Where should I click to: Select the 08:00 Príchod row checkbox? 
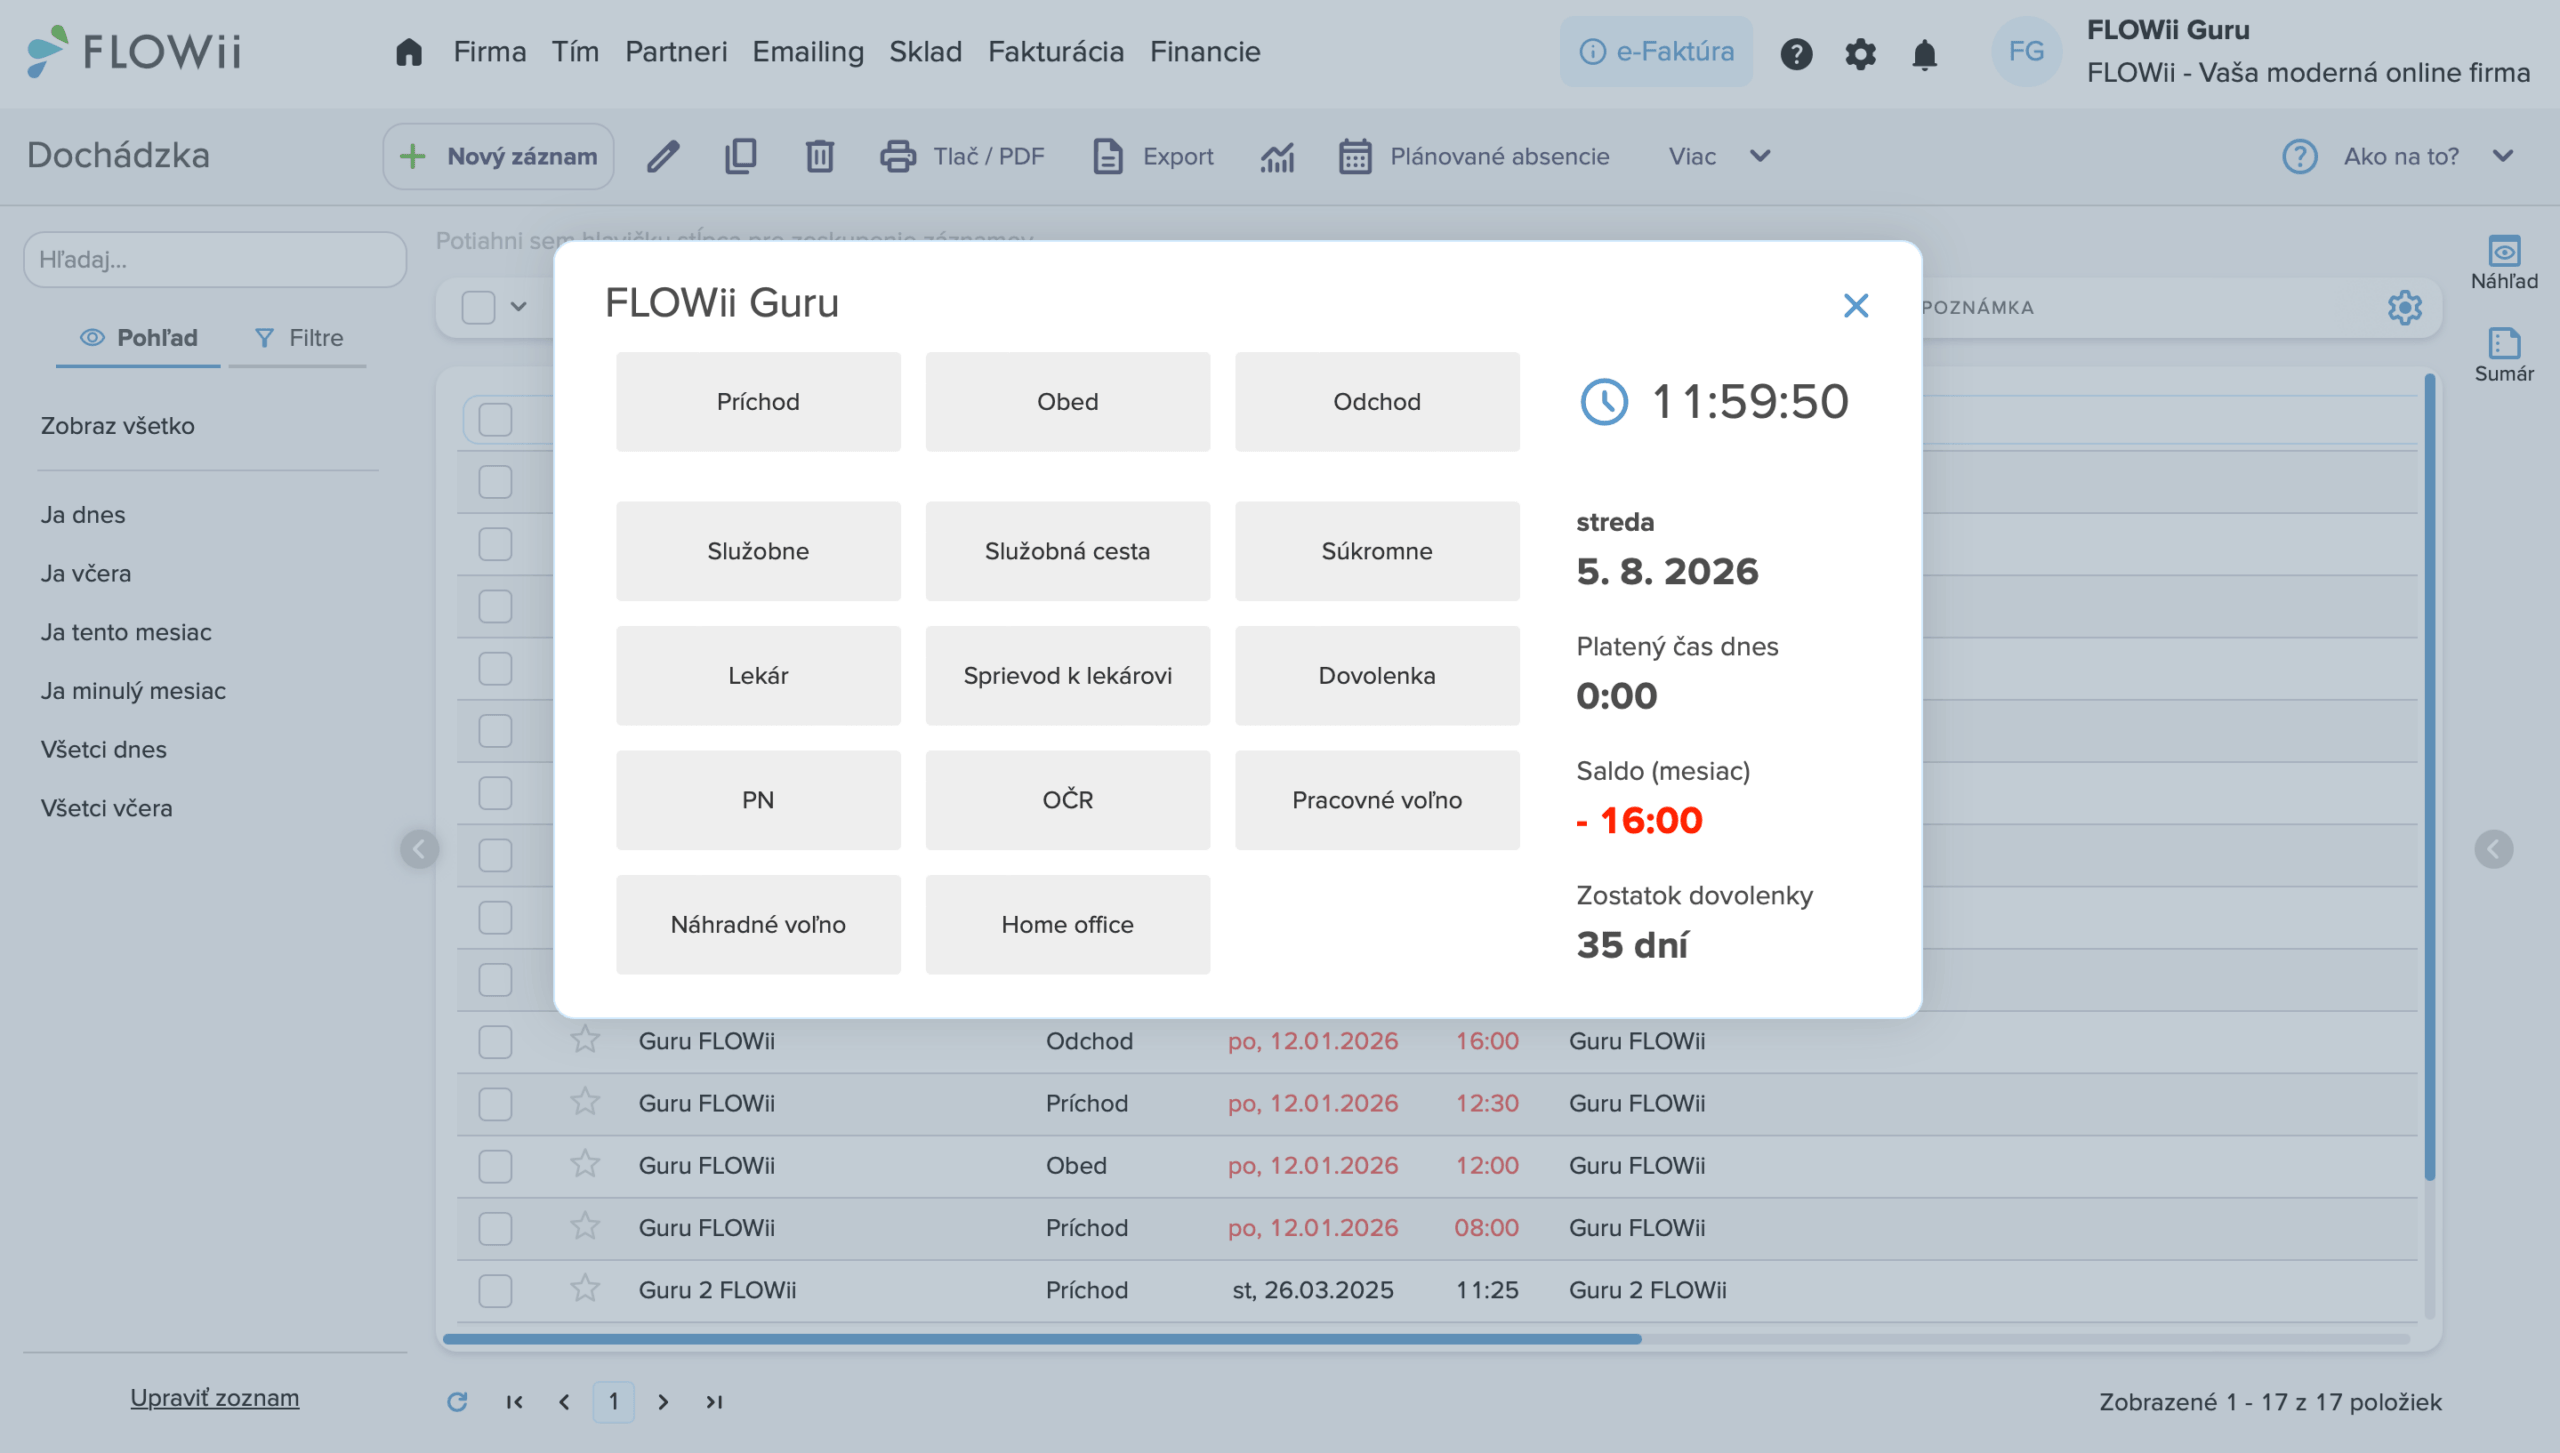tap(495, 1228)
